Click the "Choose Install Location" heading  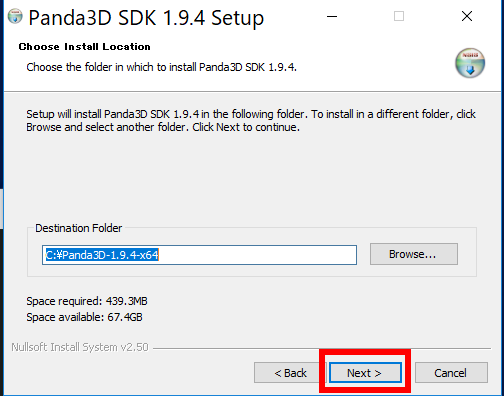pyautogui.click(x=84, y=47)
